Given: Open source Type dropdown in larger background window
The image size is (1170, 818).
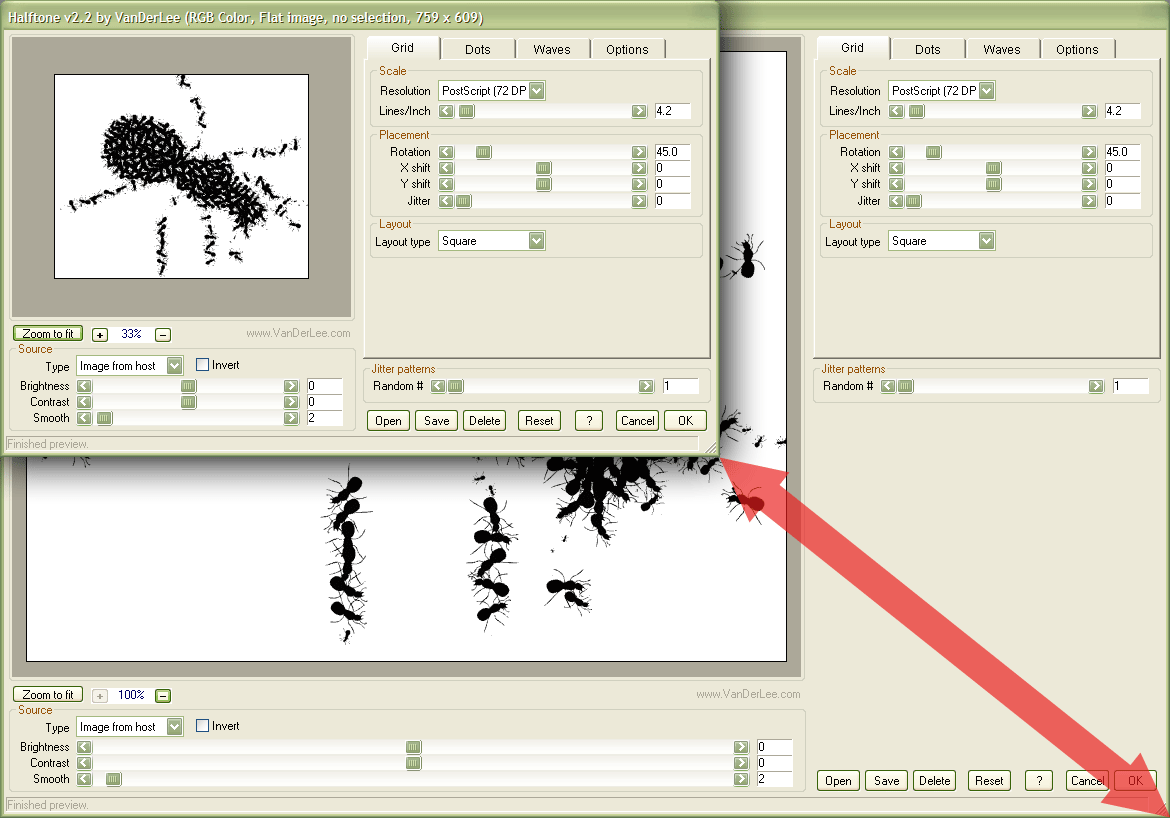Looking at the screenshot, I should (x=175, y=727).
